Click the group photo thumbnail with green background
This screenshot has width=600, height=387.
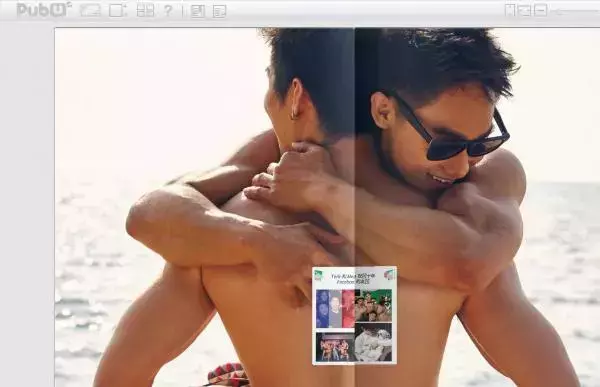tap(373, 305)
